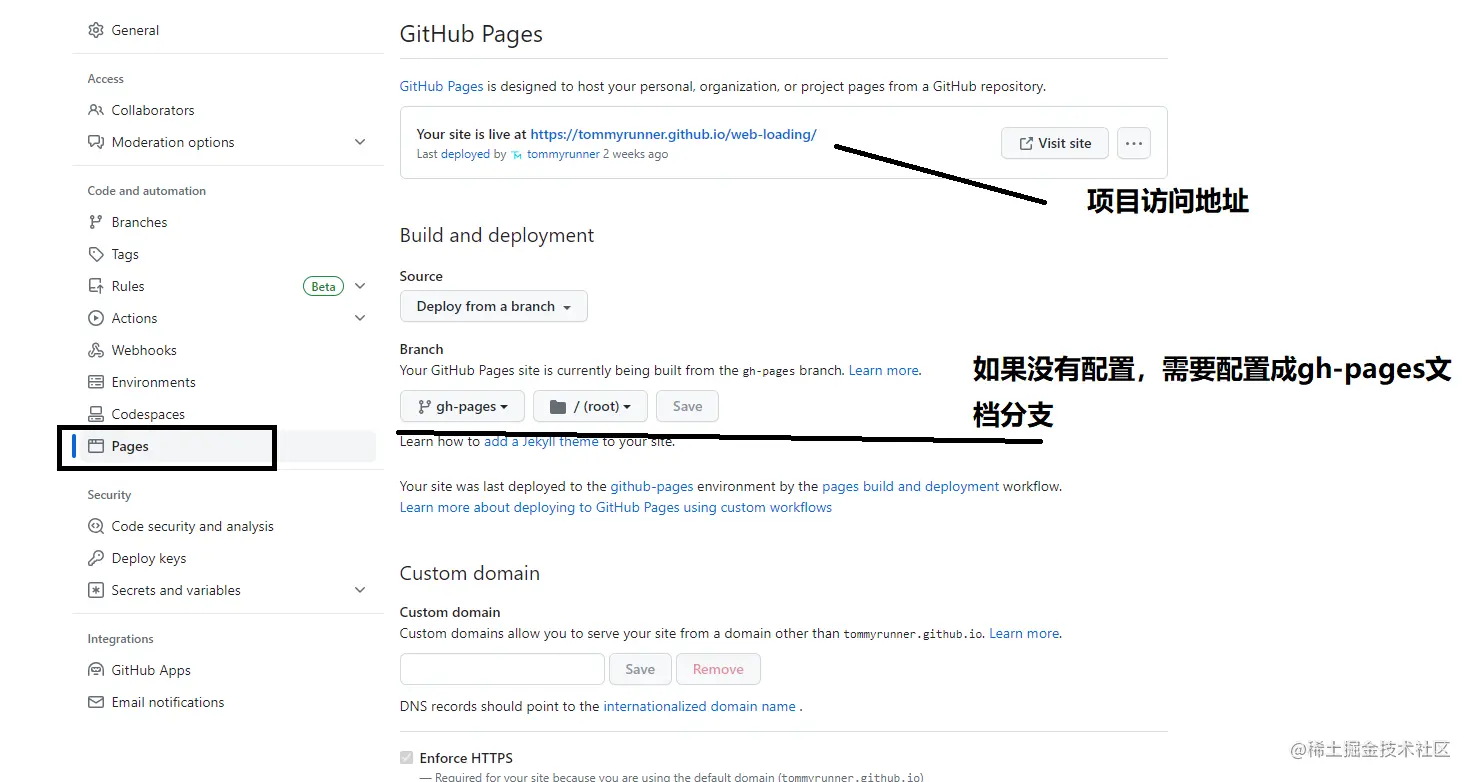Image resolution: width=1473 pixels, height=782 pixels.
Task: Open General settings page
Action: click(x=135, y=30)
